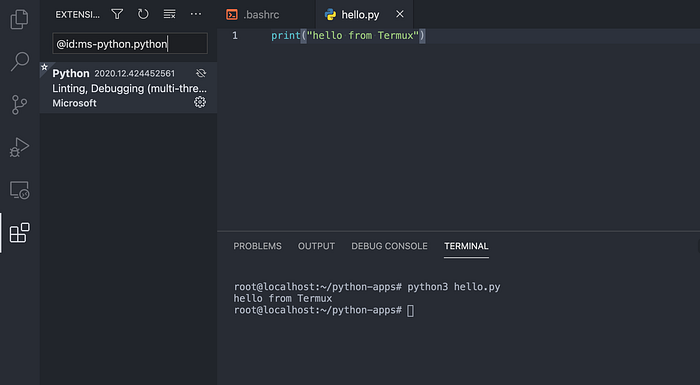
Task: Open the PROBLEMS panel tab
Action: click(x=257, y=246)
